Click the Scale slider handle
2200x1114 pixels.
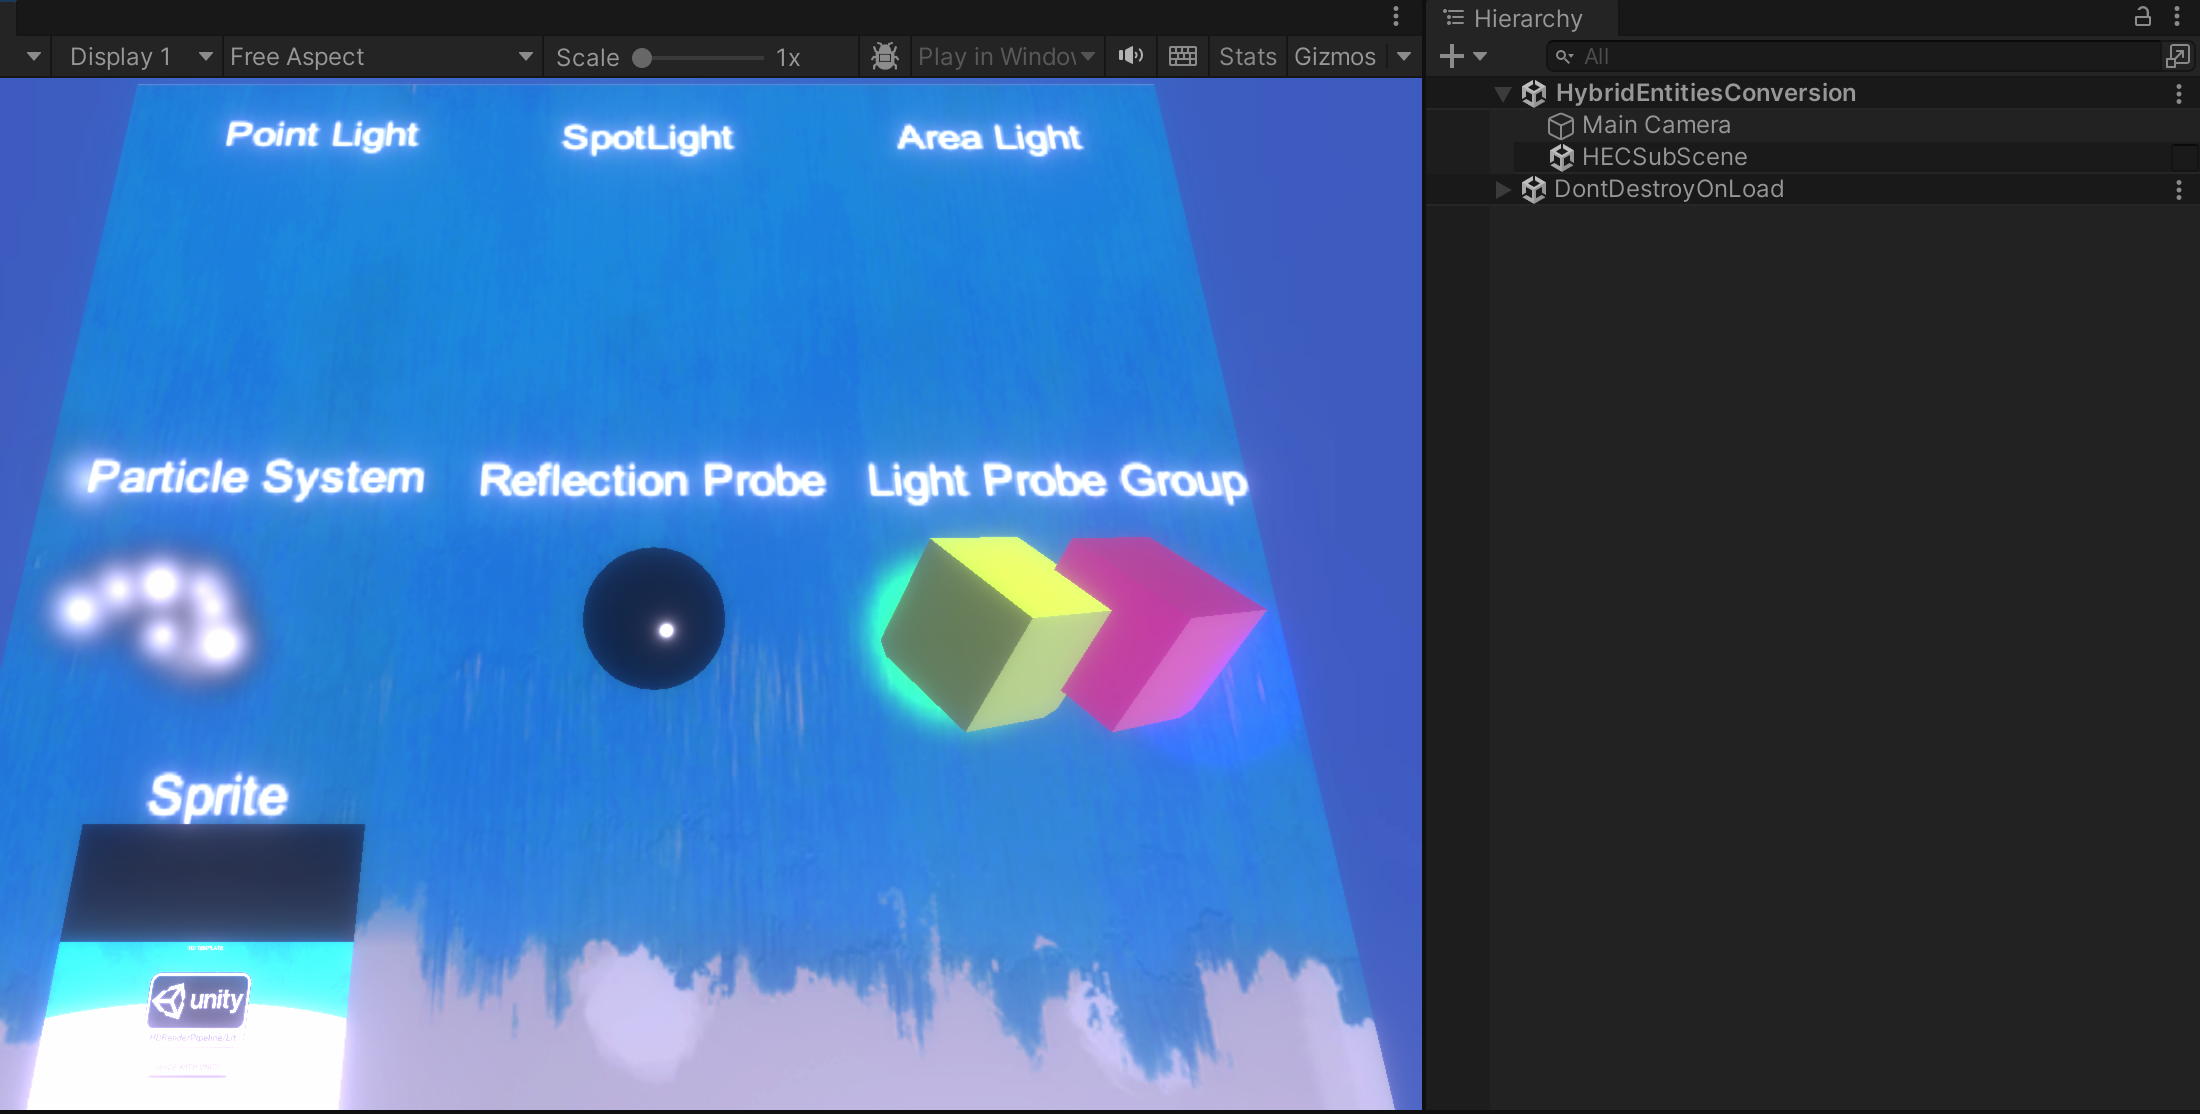click(x=642, y=58)
